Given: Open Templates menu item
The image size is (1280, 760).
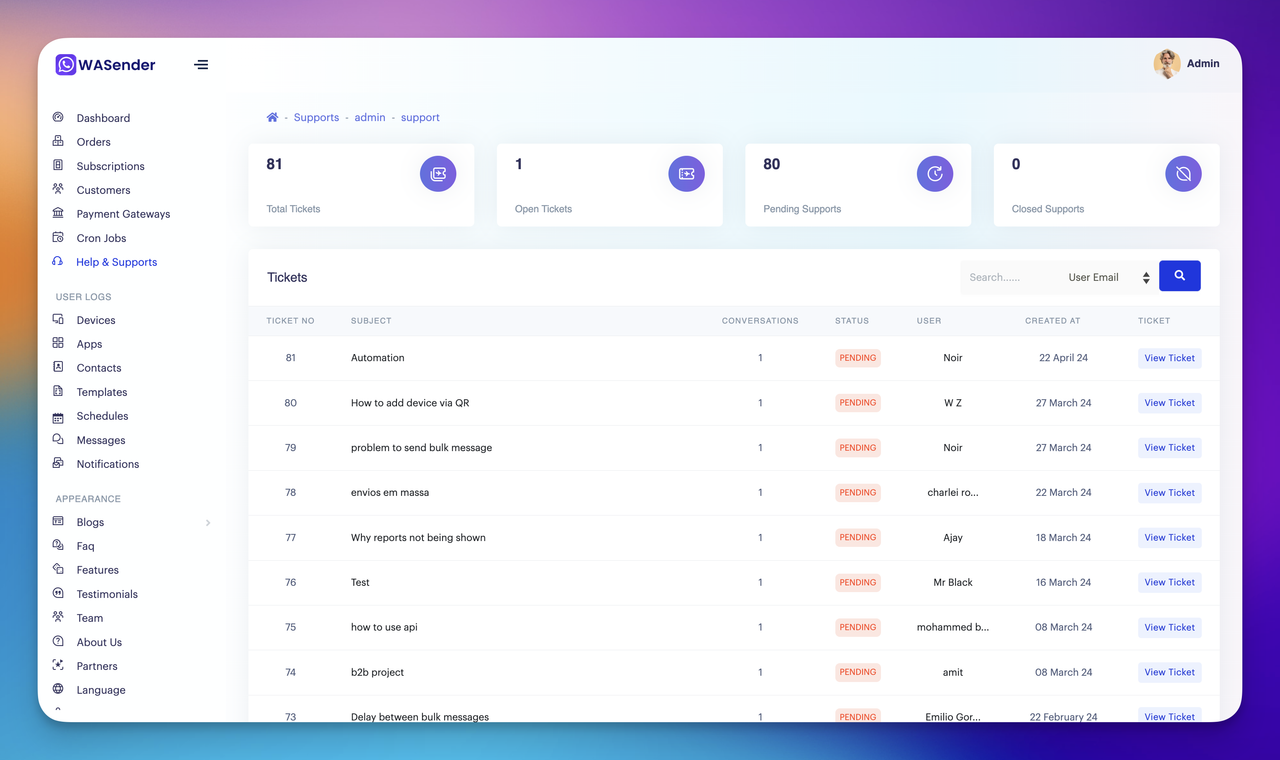Looking at the screenshot, I should coord(102,392).
